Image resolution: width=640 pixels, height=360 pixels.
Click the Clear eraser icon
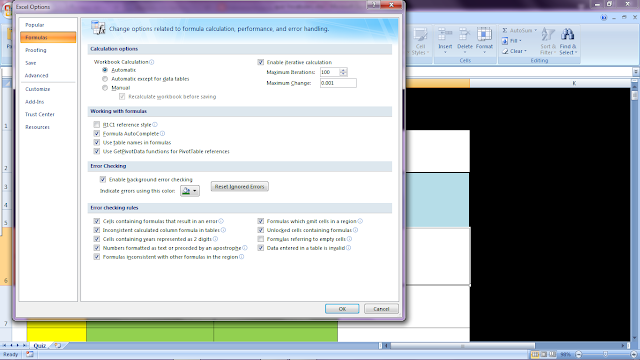click(x=505, y=51)
